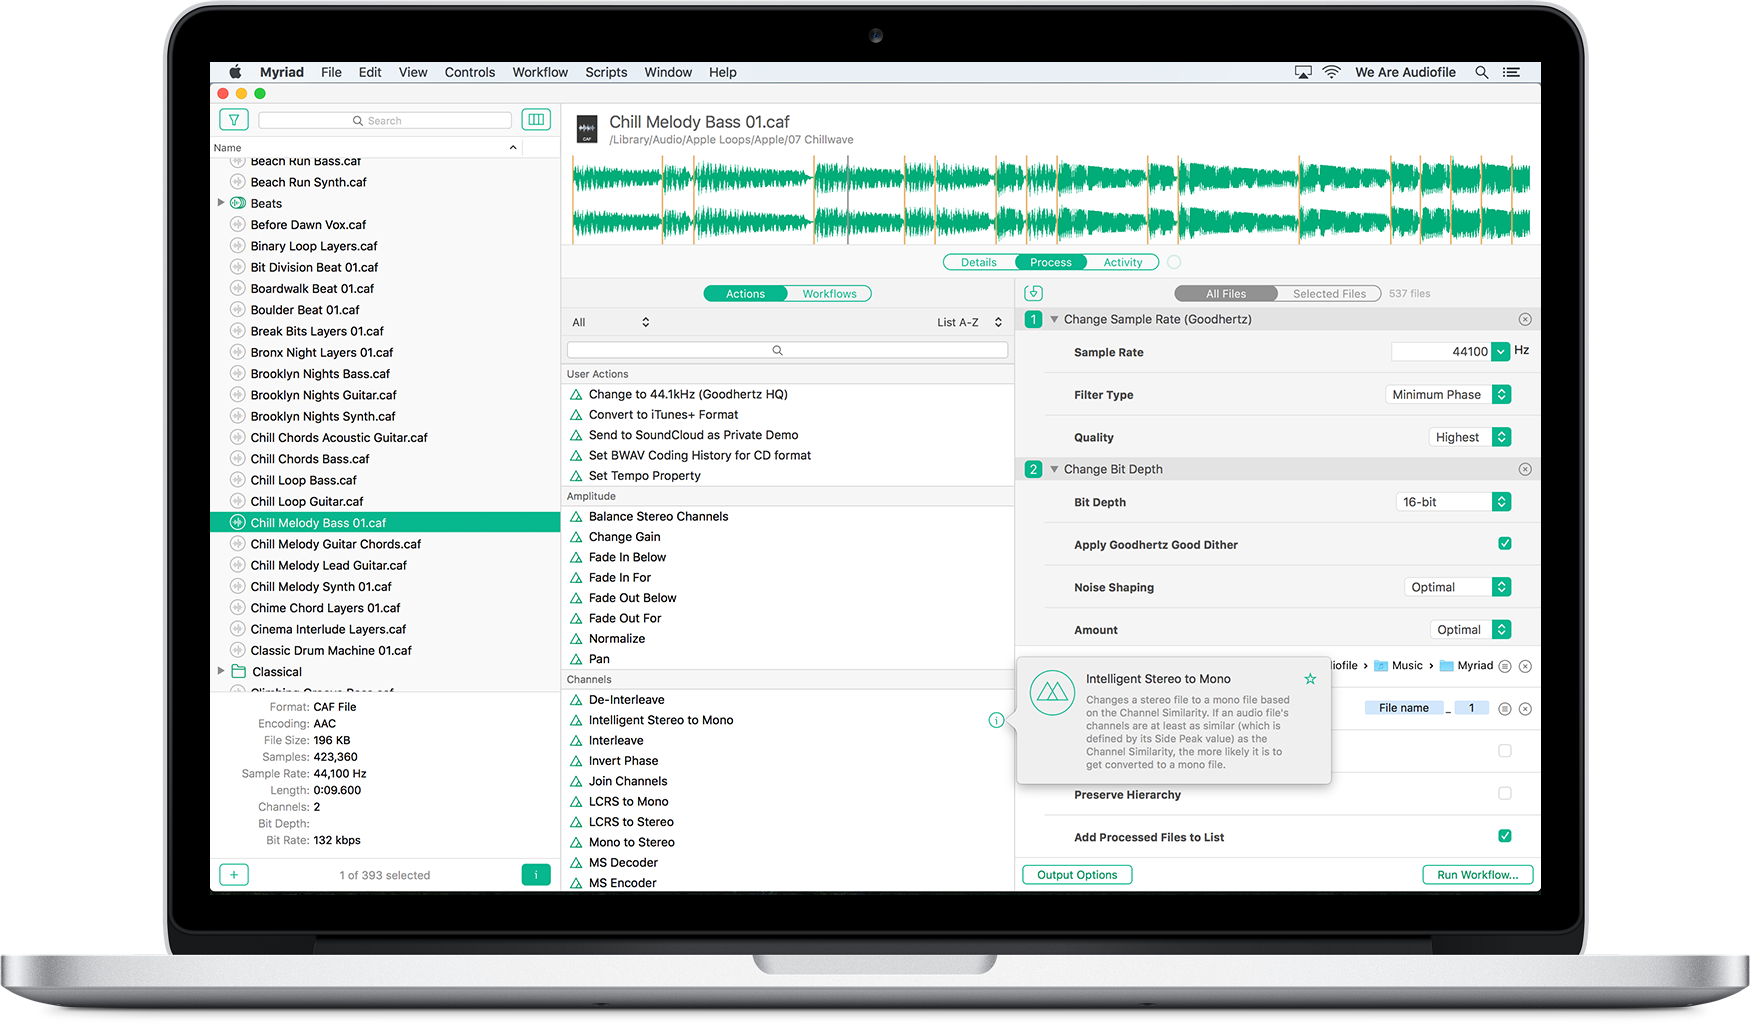1750x1024 pixels.
Task: Switch to the Details tab
Action: [x=979, y=262]
